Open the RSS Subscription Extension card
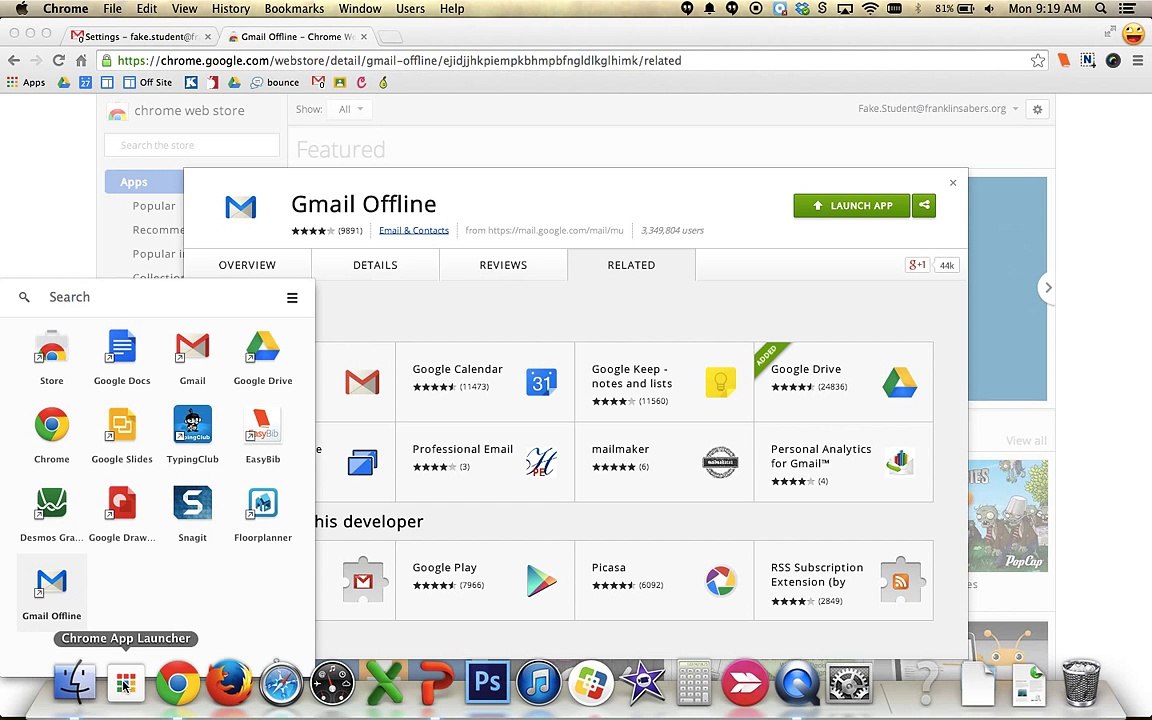 pyautogui.click(x=843, y=580)
